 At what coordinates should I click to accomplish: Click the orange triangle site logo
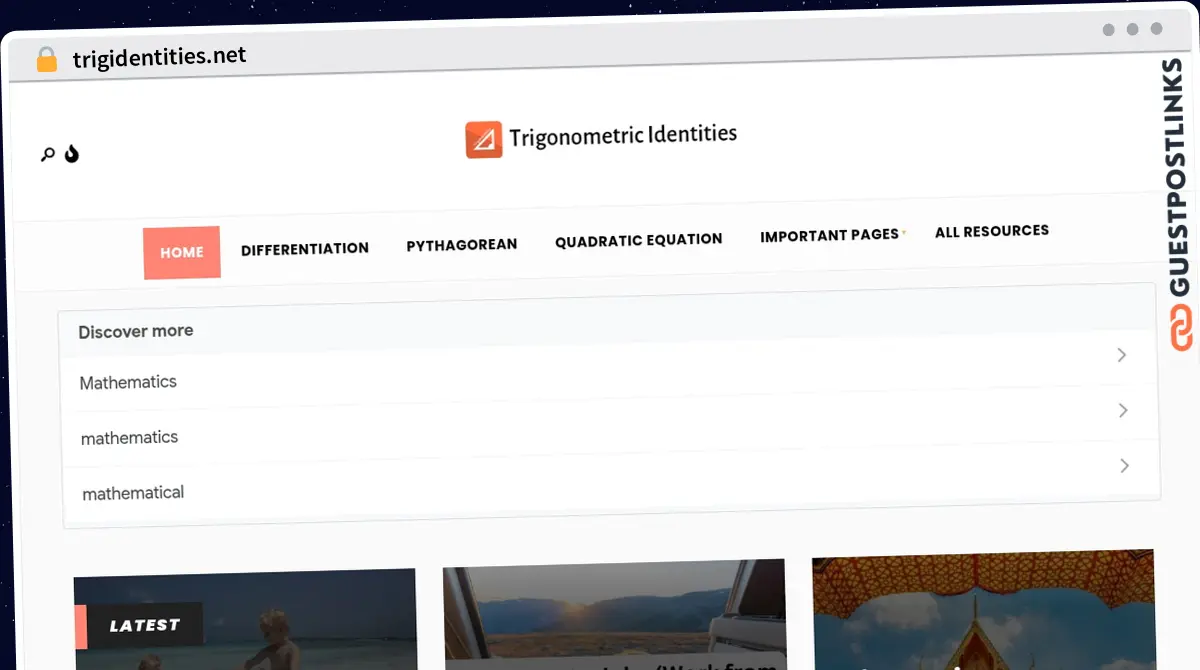(x=484, y=140)
